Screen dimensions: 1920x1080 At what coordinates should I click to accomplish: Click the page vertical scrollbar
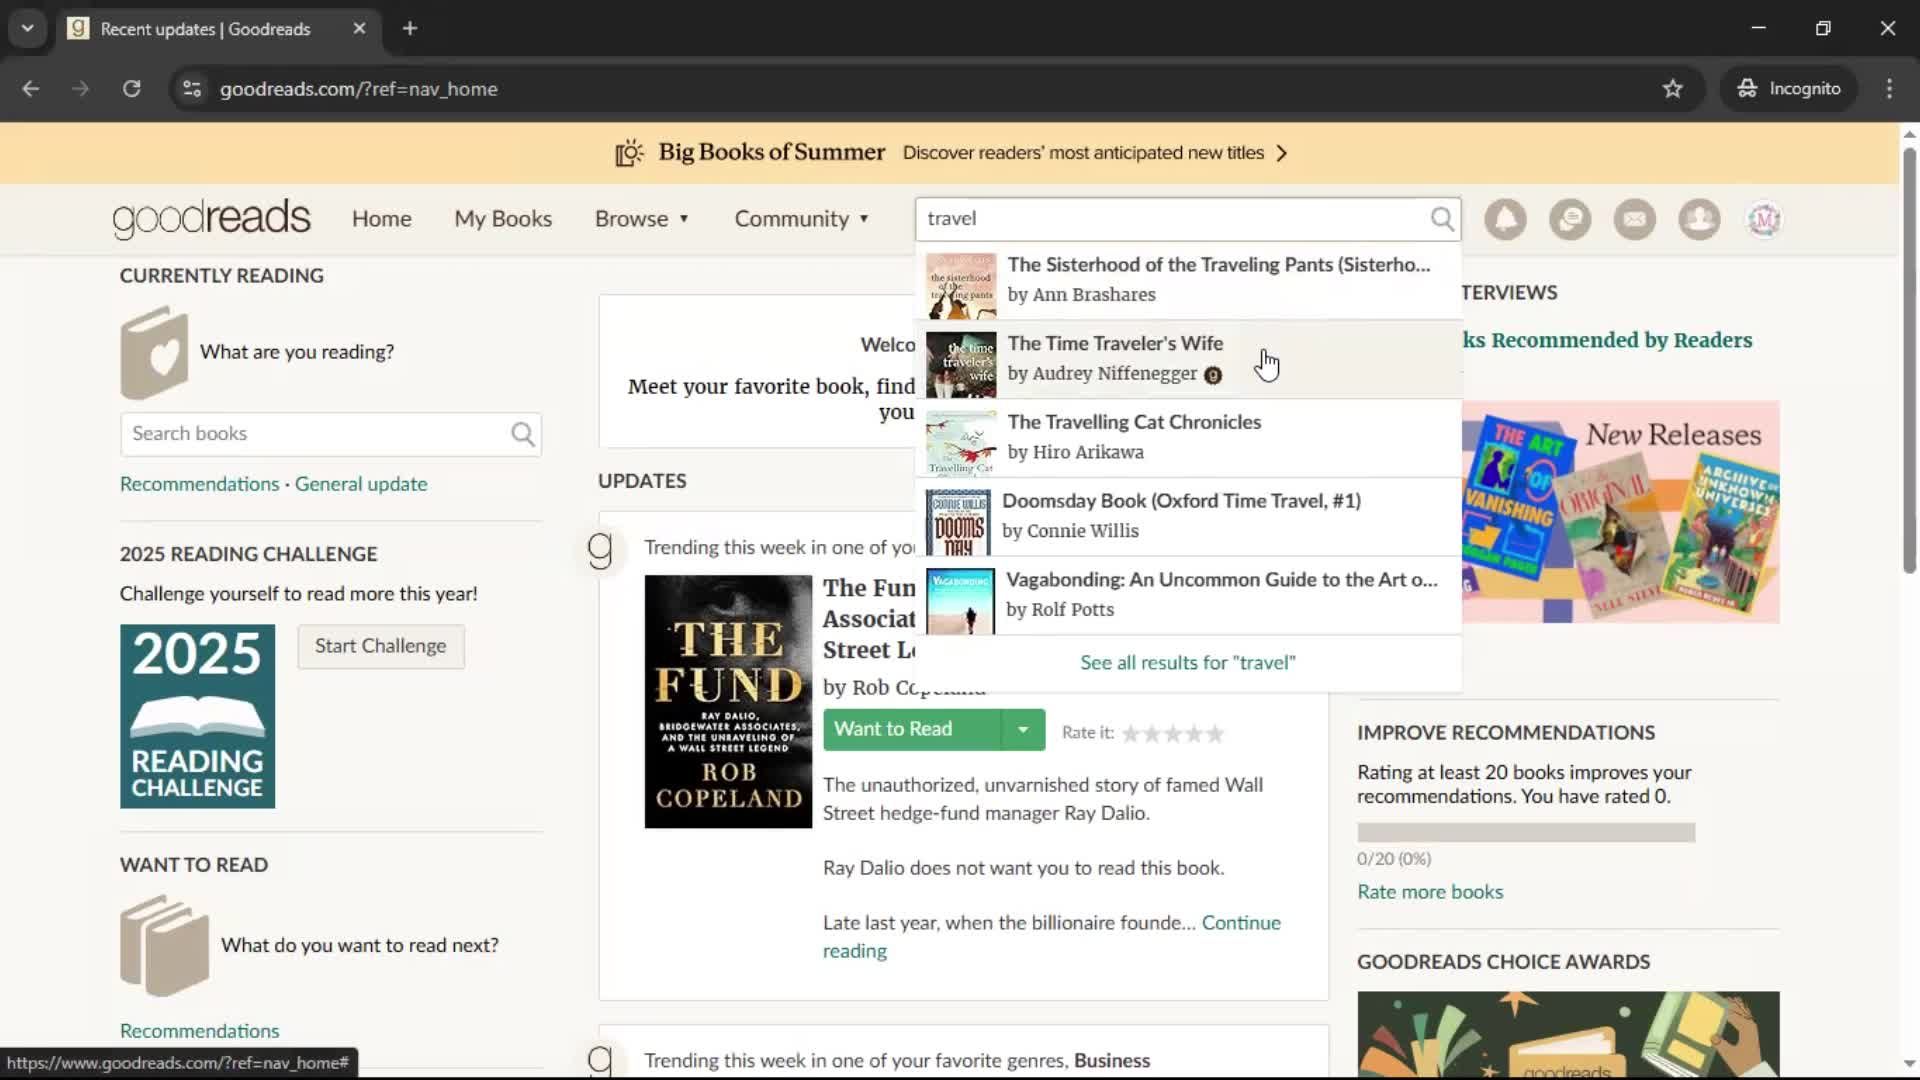pyautogui.click(x=1909, y=360)
